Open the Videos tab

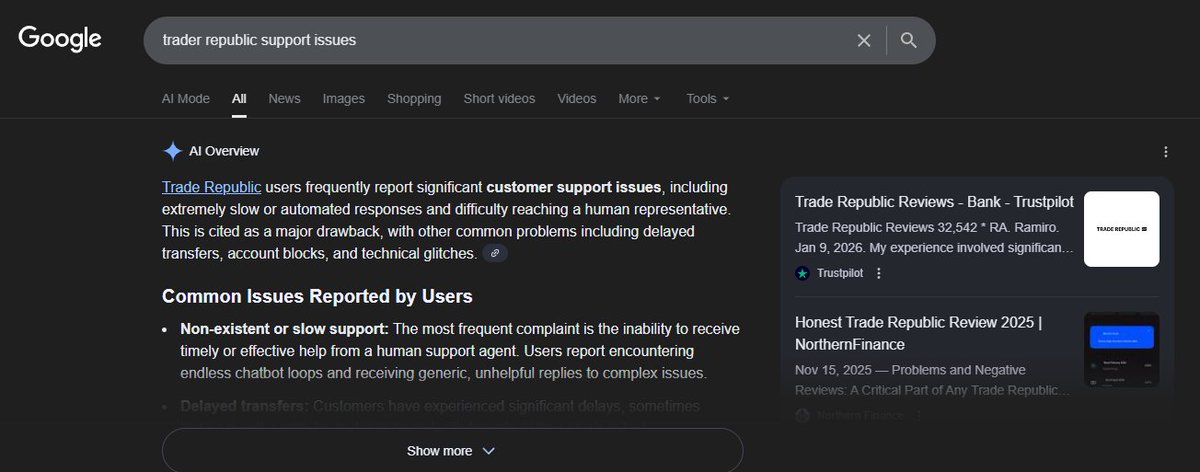coord(577,98)
